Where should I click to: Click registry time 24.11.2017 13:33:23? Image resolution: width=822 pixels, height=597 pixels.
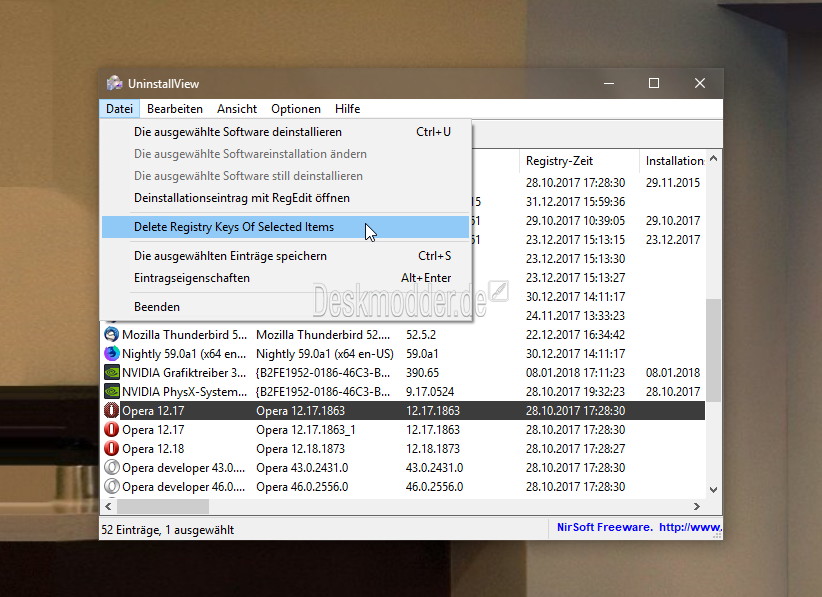pos(575,316)
